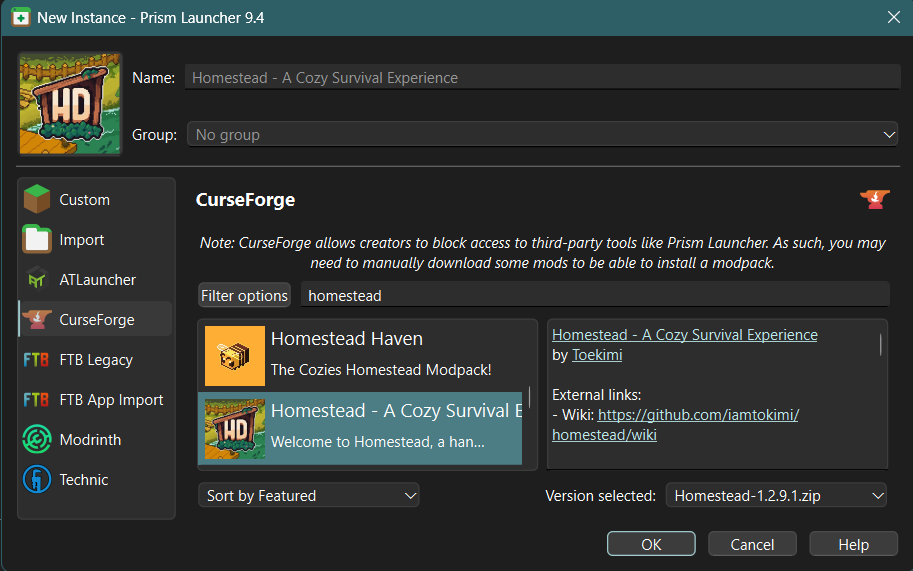Viewport: 913px width, 571px height.
Task: Switch to the Import page
Action: pos(96,240)
